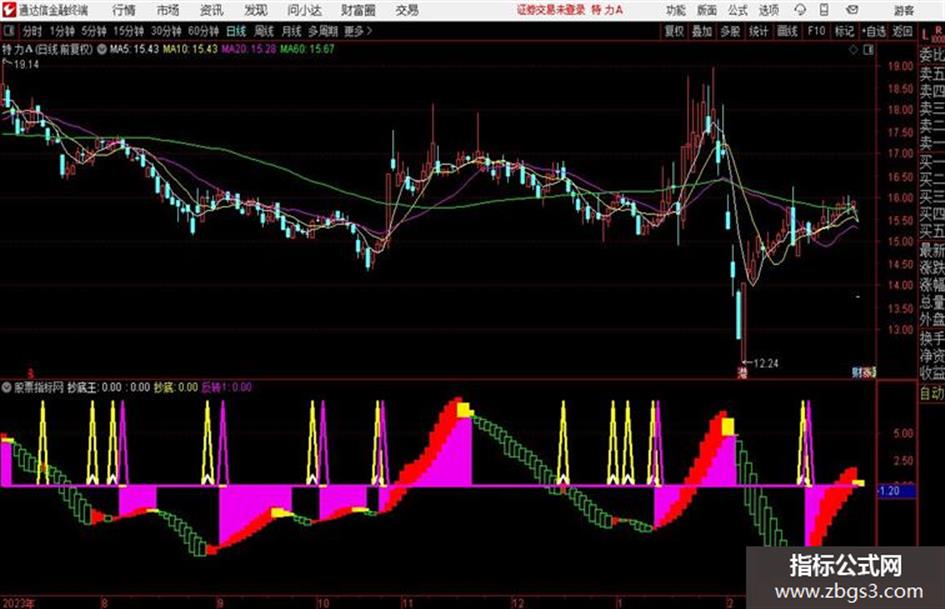Expand the 股票指标网 indicator settings arrow
The height and width of the screenshot is (609, 945).
coord(7,387)
